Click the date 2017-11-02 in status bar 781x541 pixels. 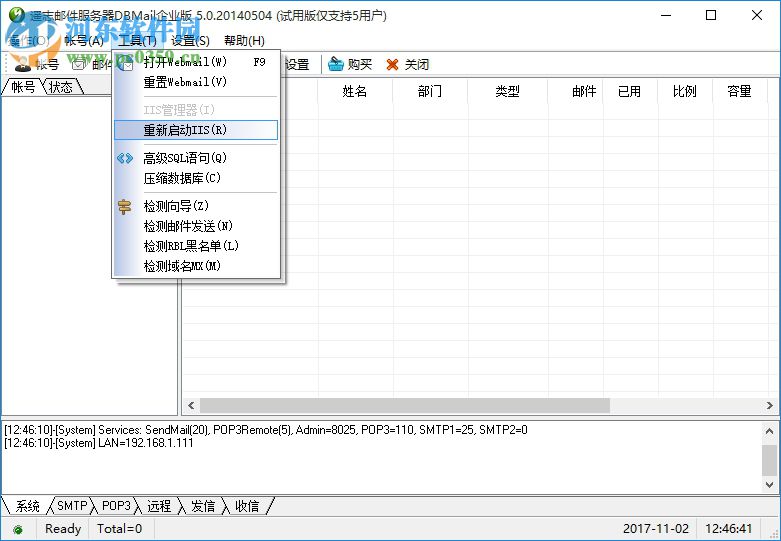point(655,529)
